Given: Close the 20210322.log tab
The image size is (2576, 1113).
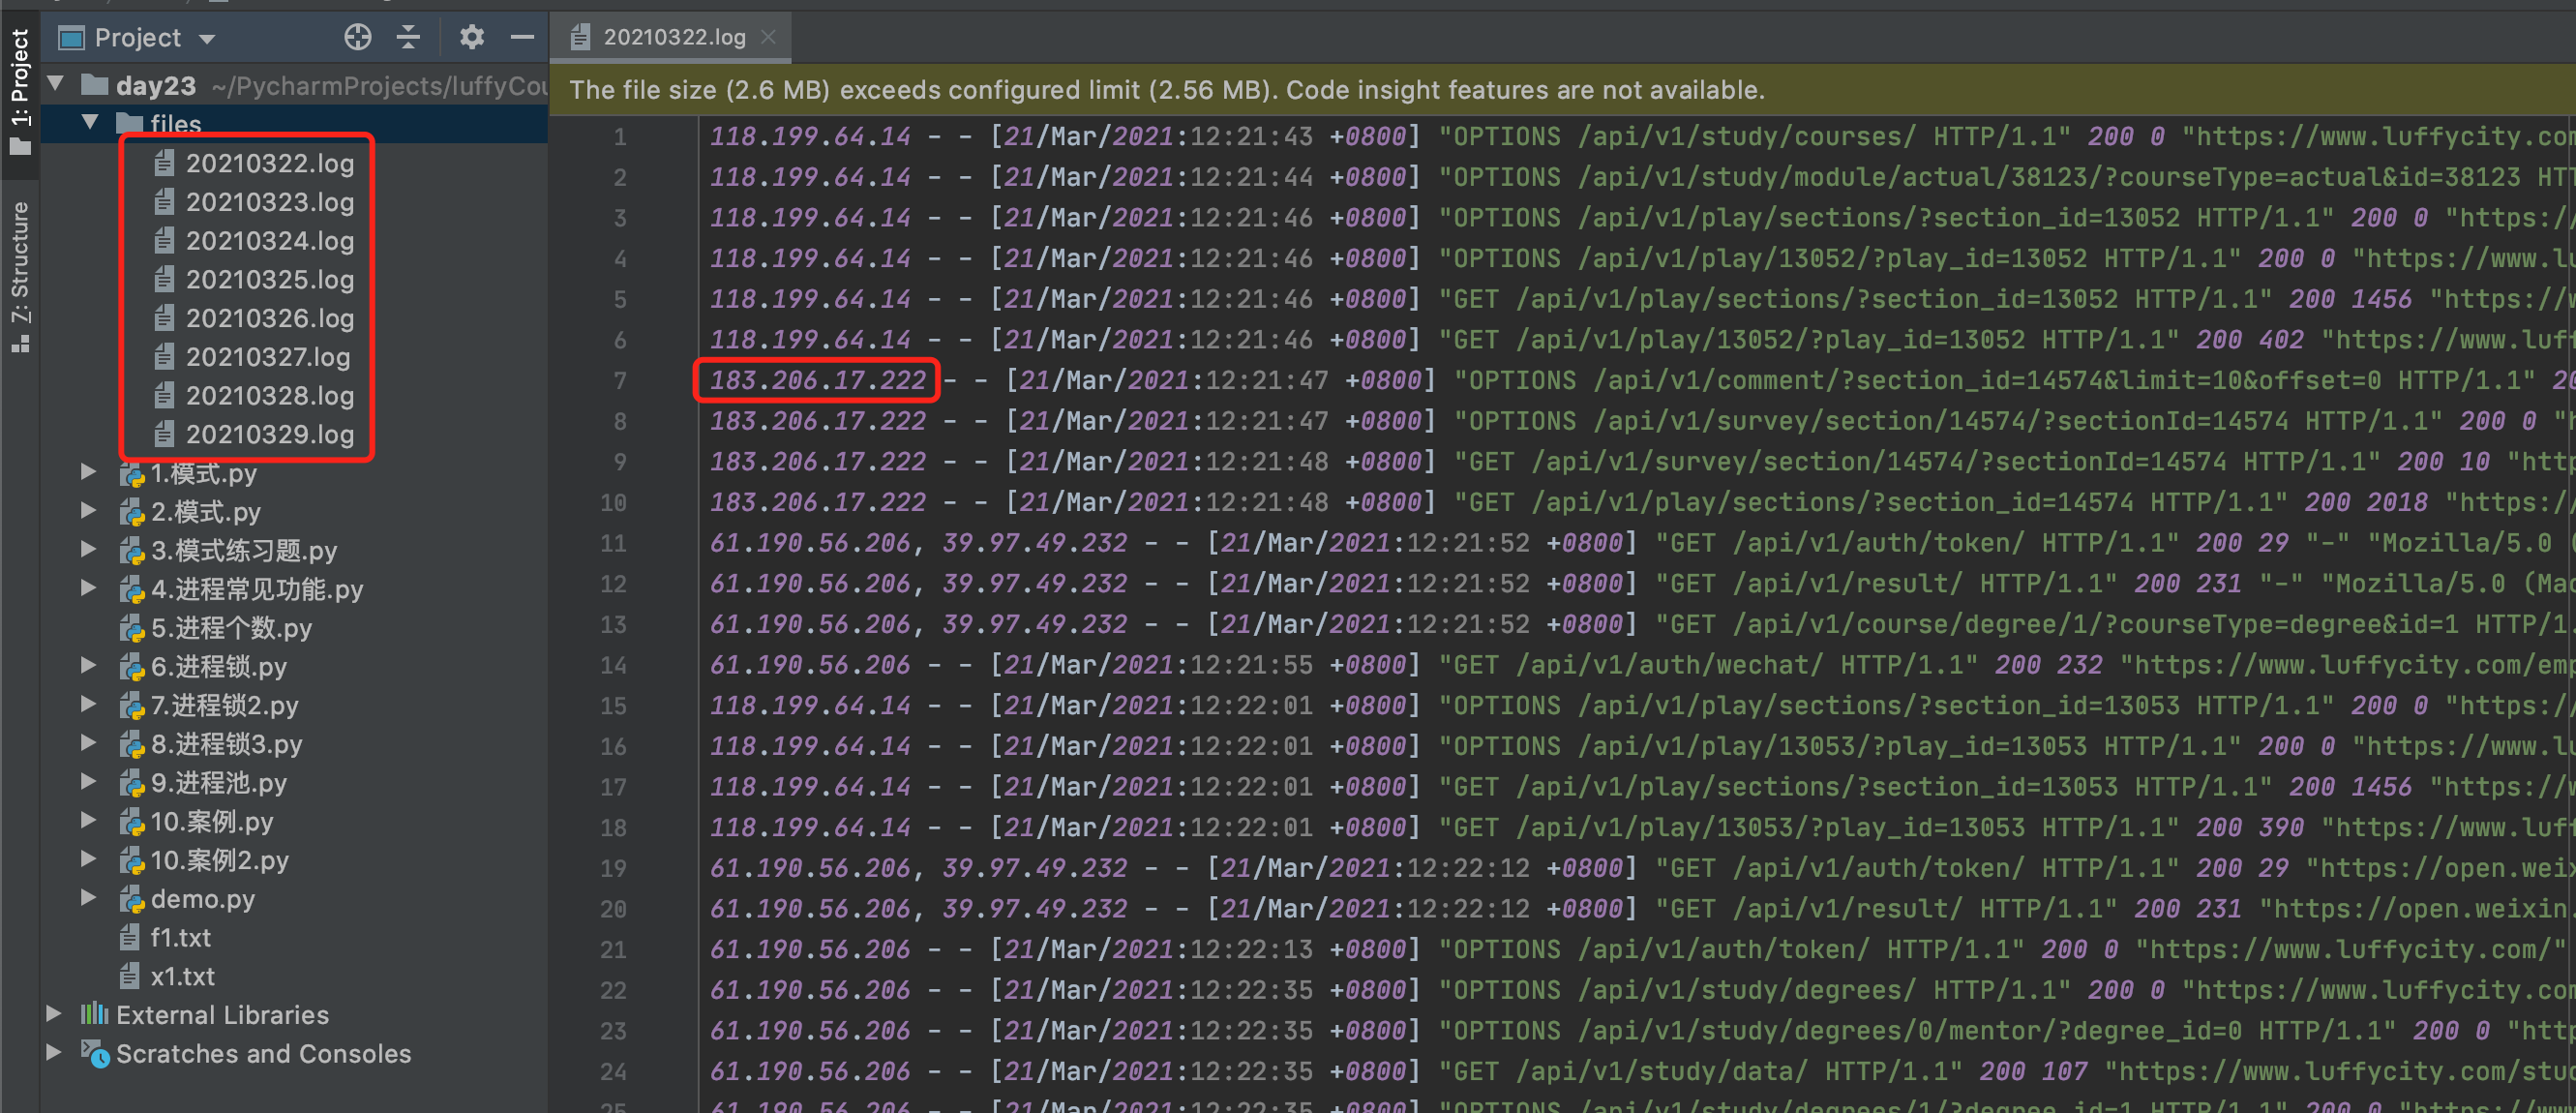Looking at the screenshot, I should coord(768,37).
